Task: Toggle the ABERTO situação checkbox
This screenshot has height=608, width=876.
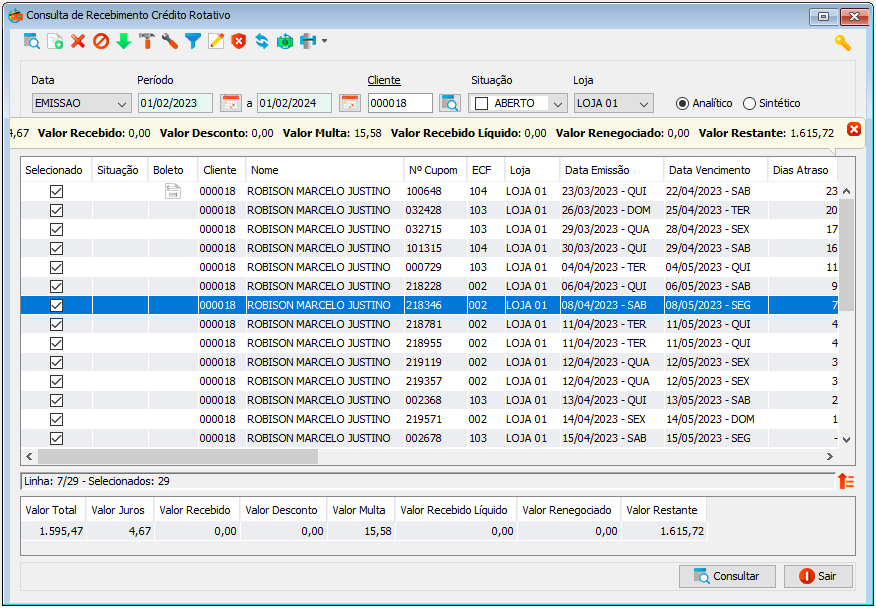Action: 481,103
